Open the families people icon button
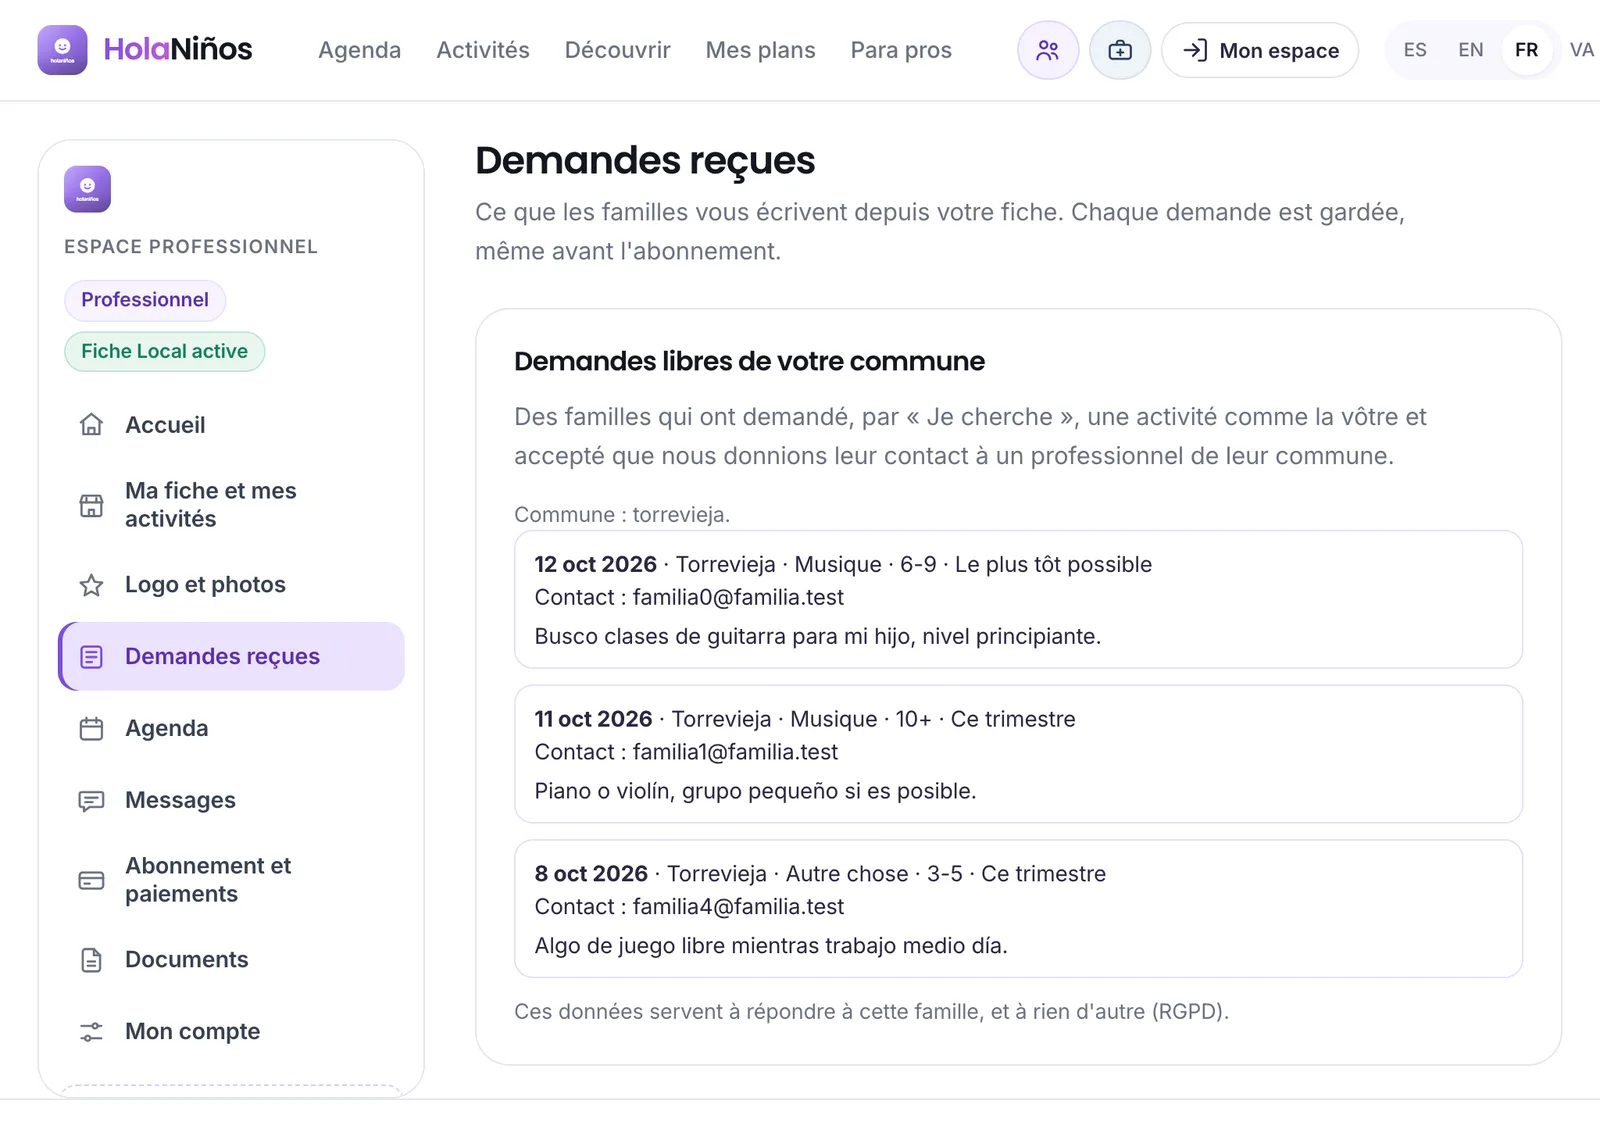Viewport: 1600px width, 1122px height. (1048, 50)
